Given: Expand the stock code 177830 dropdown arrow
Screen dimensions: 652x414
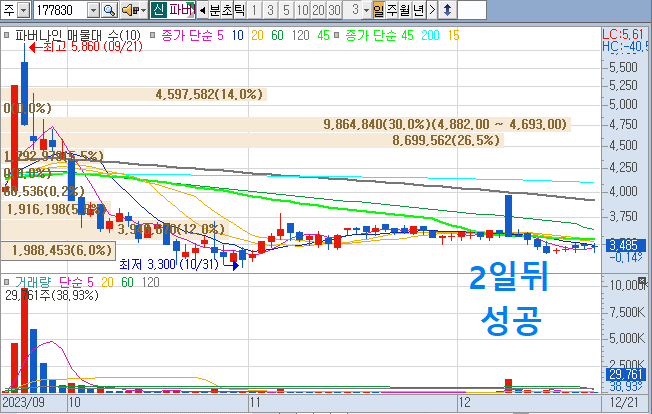Looking at the screenshot, I should (94, 10).
